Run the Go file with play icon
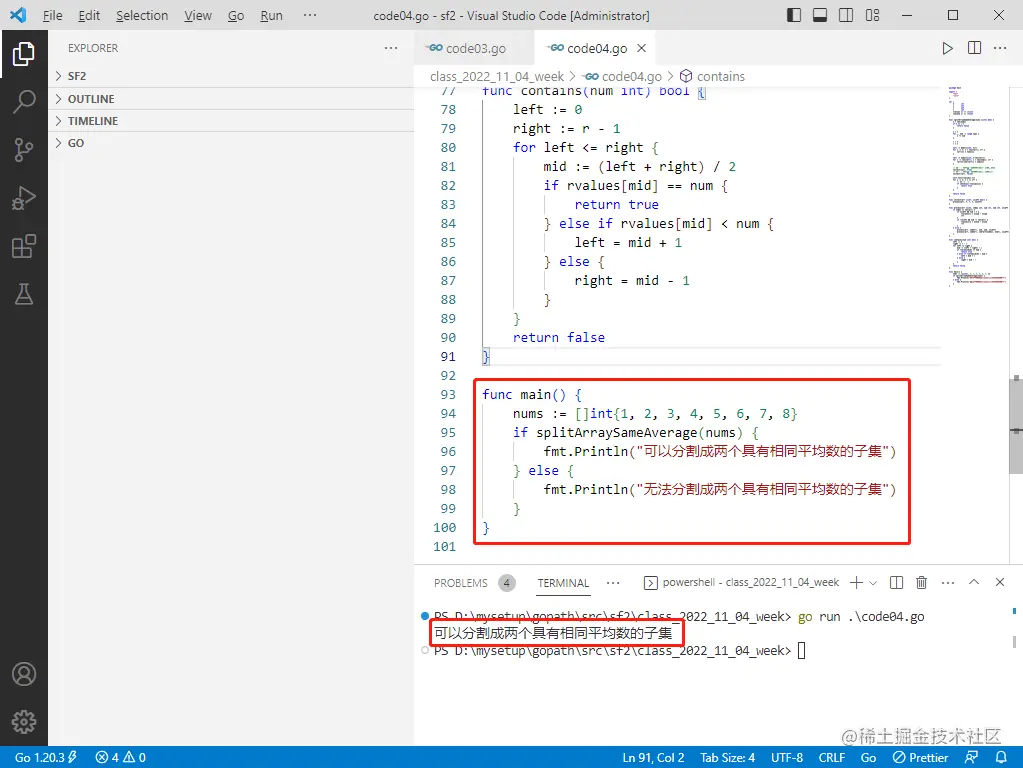1023x768 pixels. click(x=947, y=48)
